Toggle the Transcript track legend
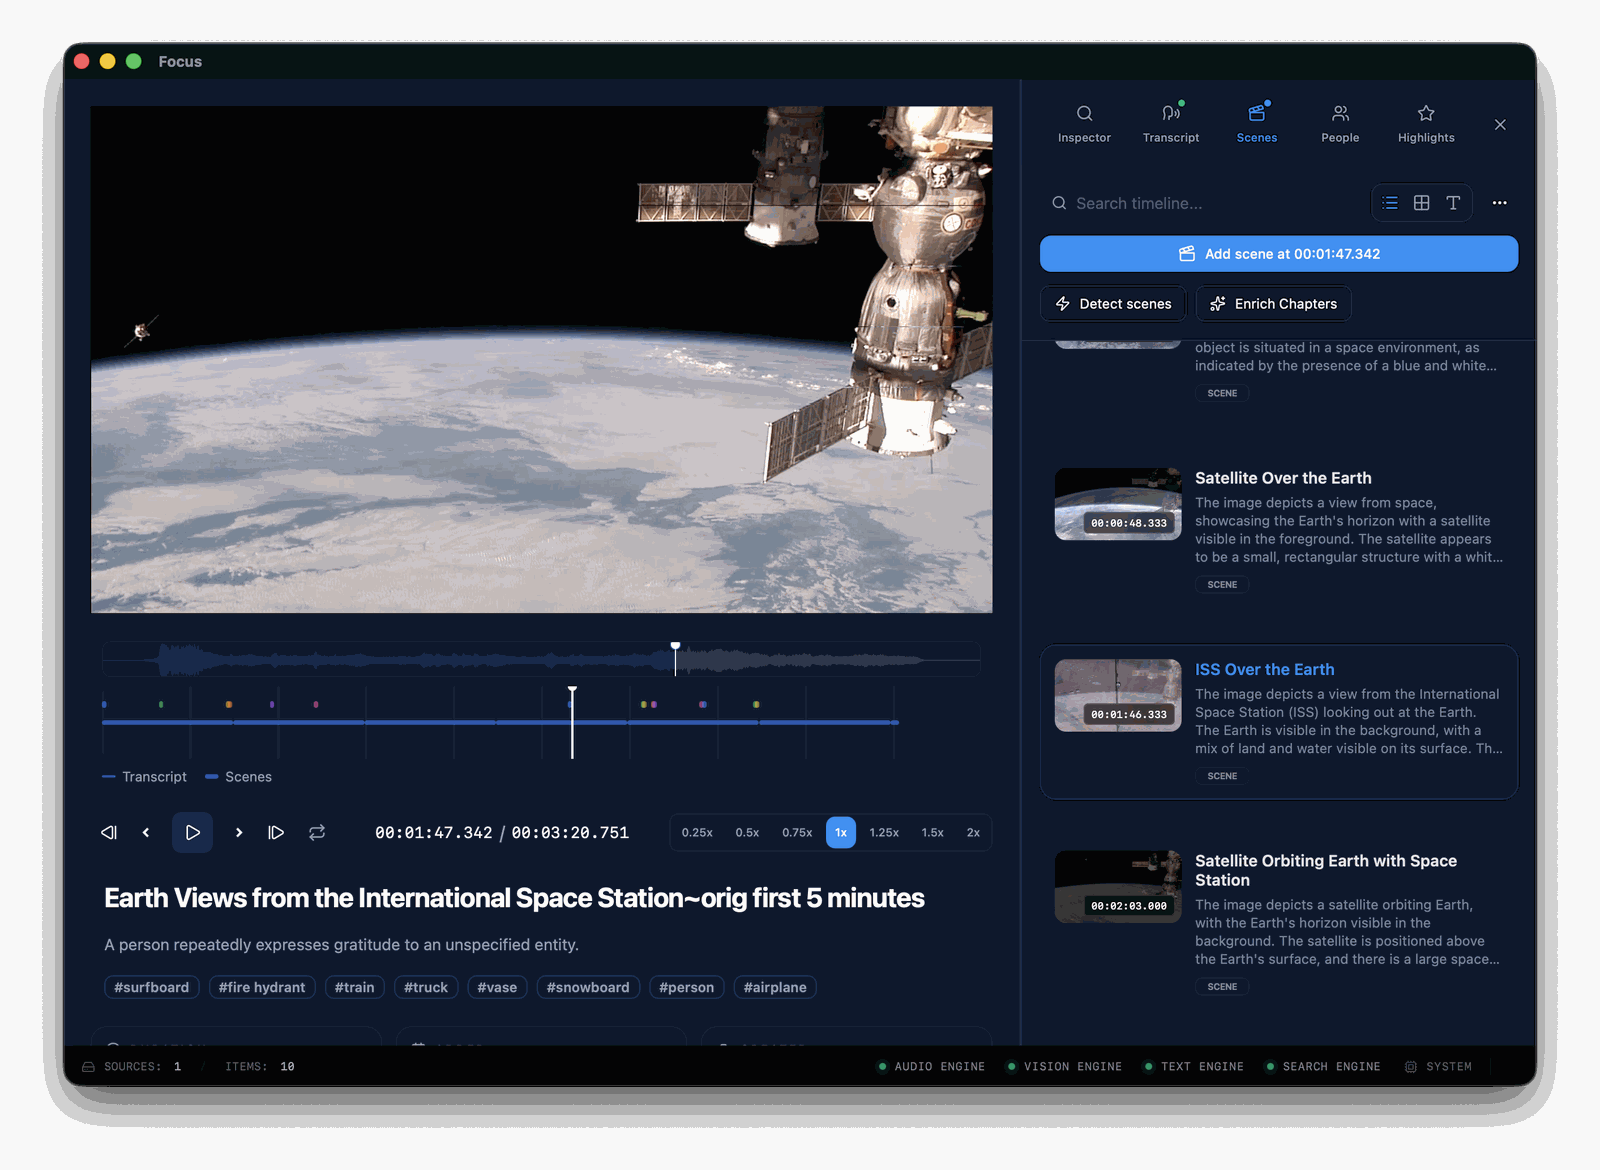Screen dimensions: 1600x1170 point(144,777)
